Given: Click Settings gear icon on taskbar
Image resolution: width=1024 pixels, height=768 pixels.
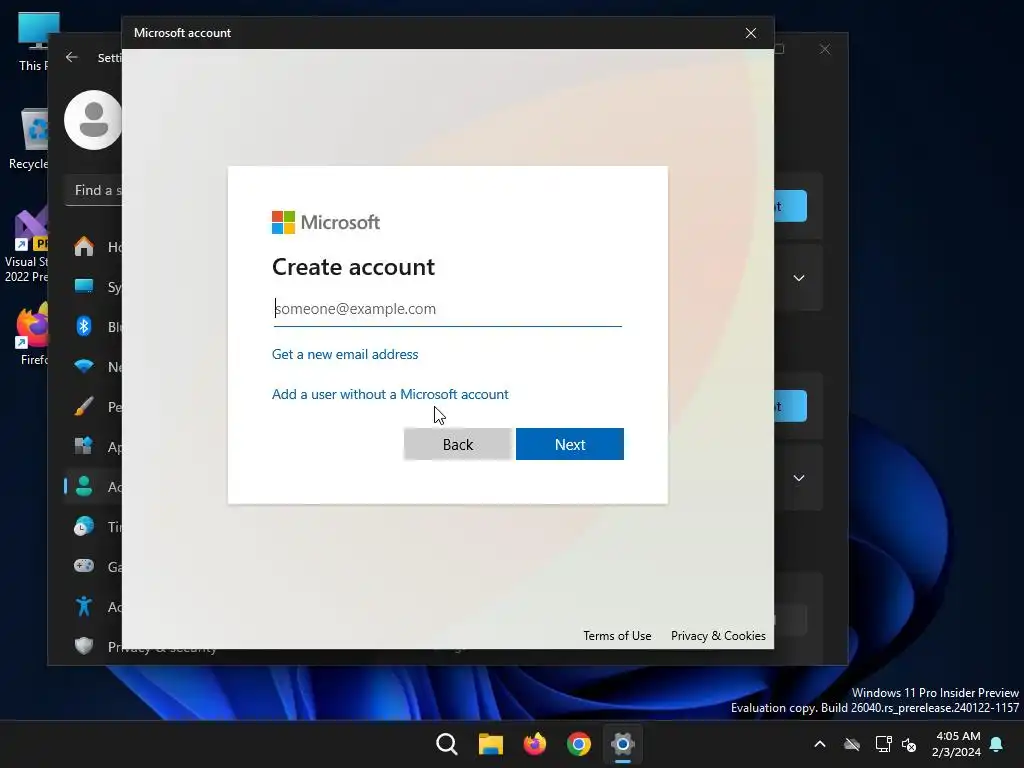Looking at the screenshot, I should [622, 744].
